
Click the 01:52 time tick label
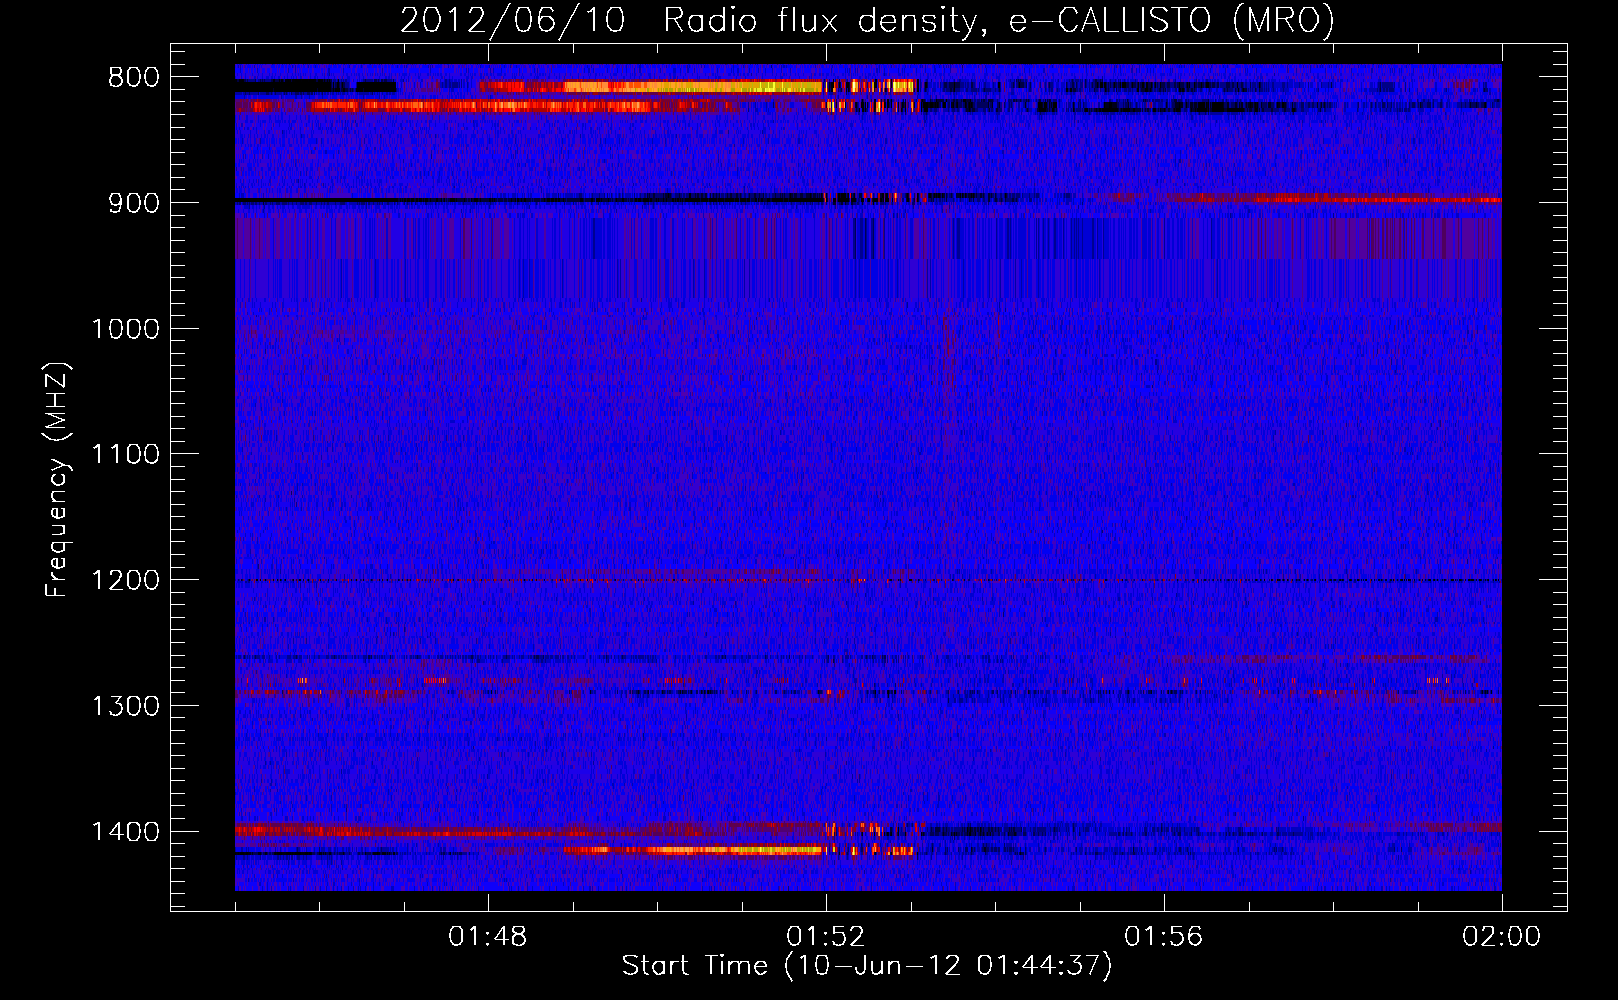pyautogui.click(x=826, y=937)
